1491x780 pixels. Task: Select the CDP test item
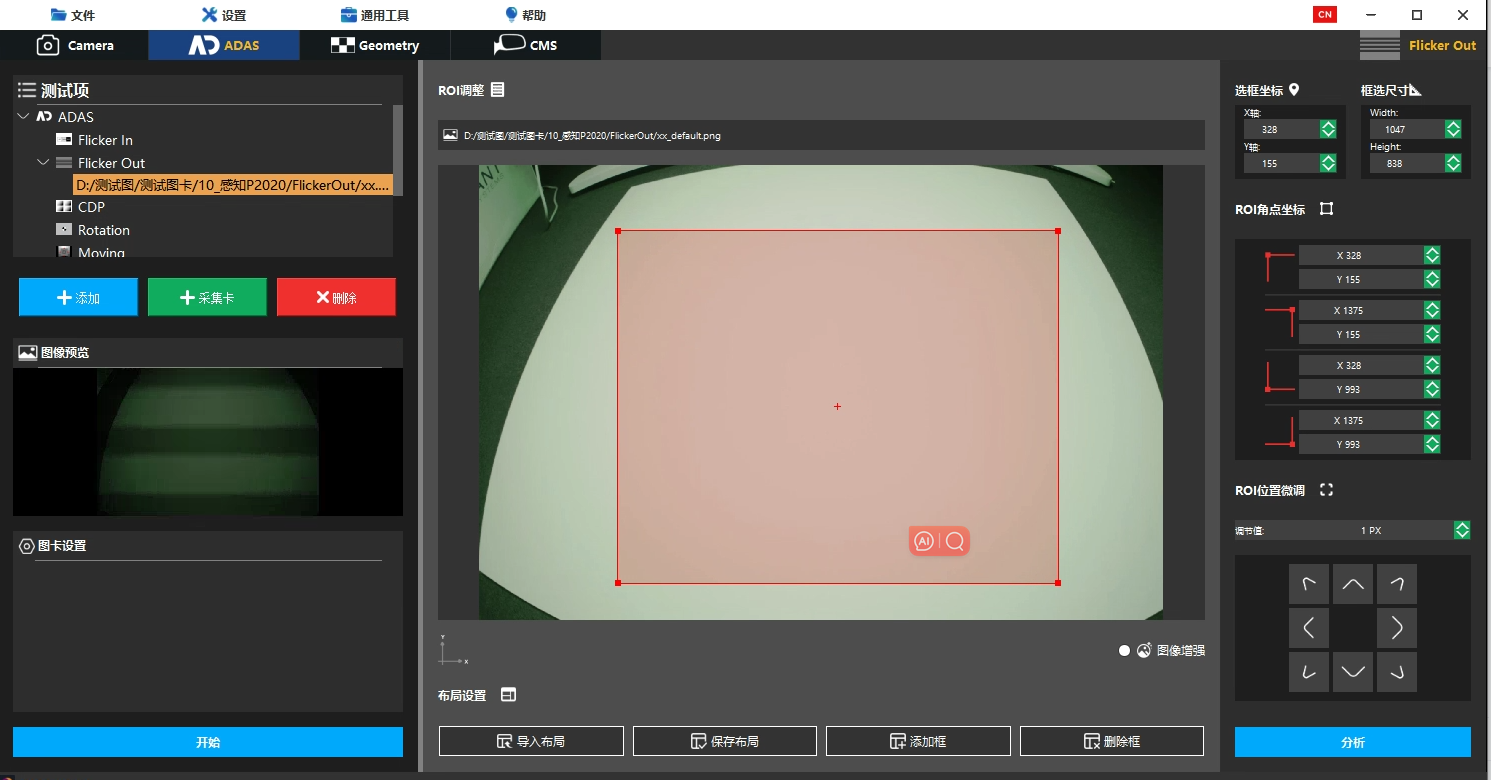click(x=91, y=207)
